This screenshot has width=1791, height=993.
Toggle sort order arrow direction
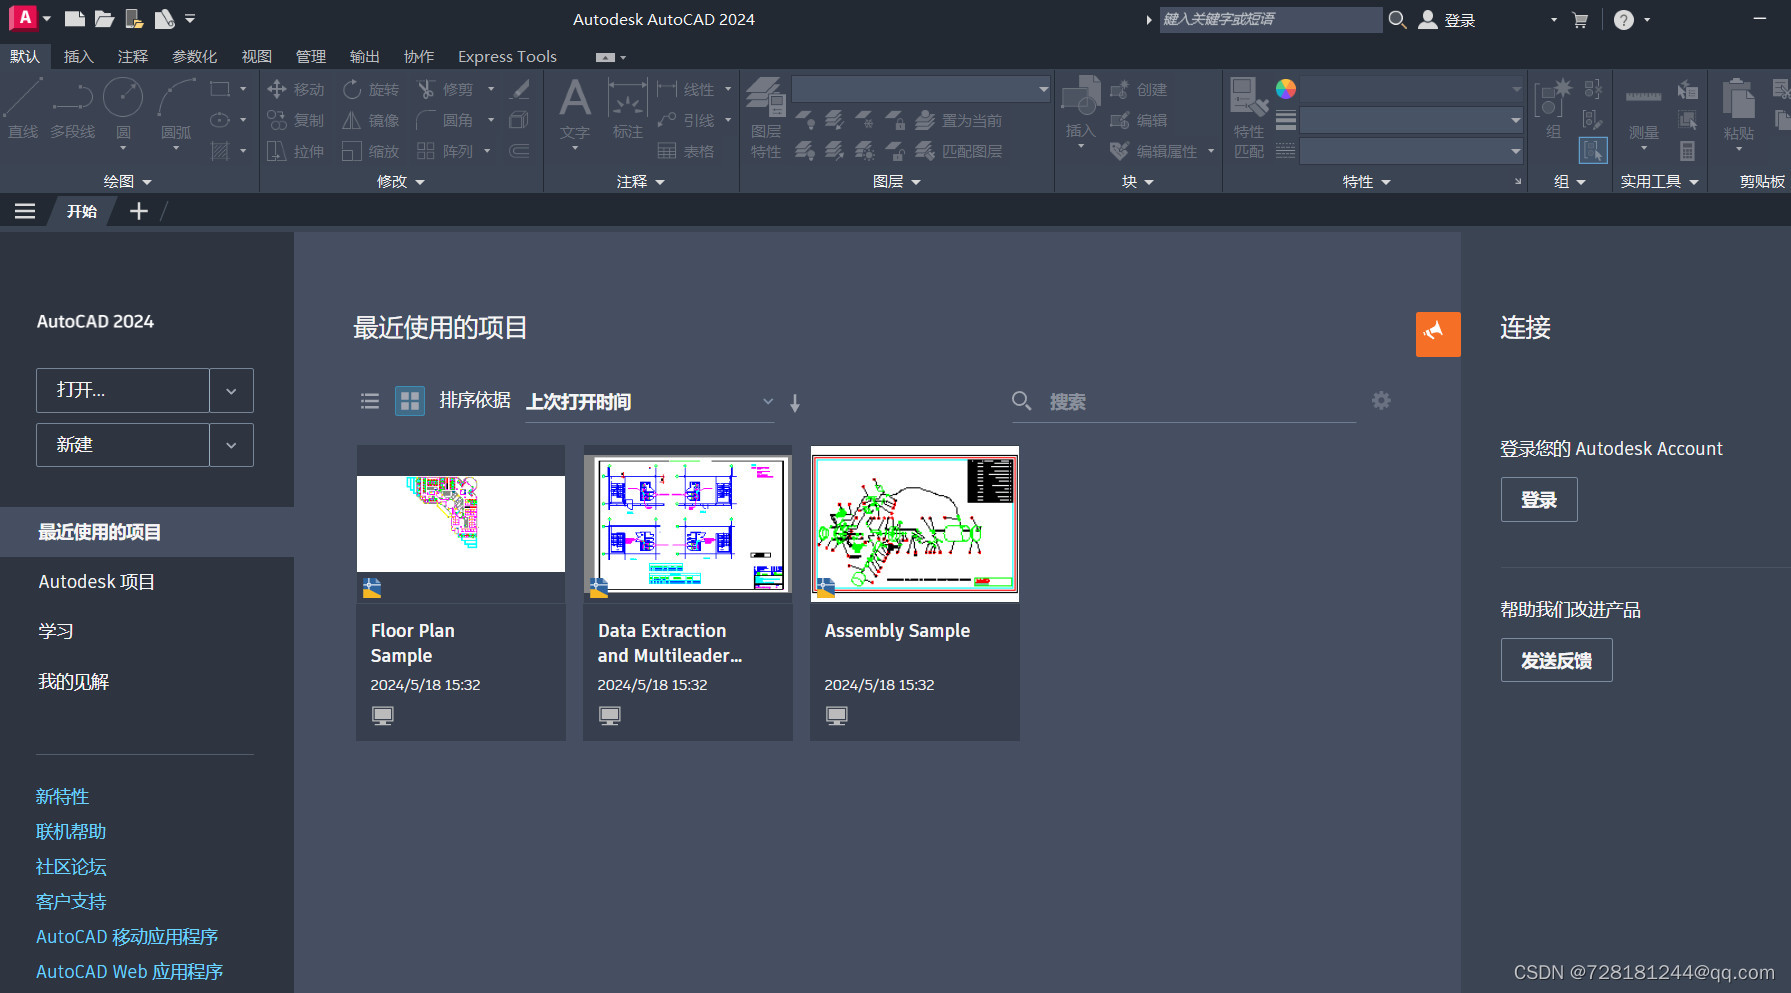795,403
